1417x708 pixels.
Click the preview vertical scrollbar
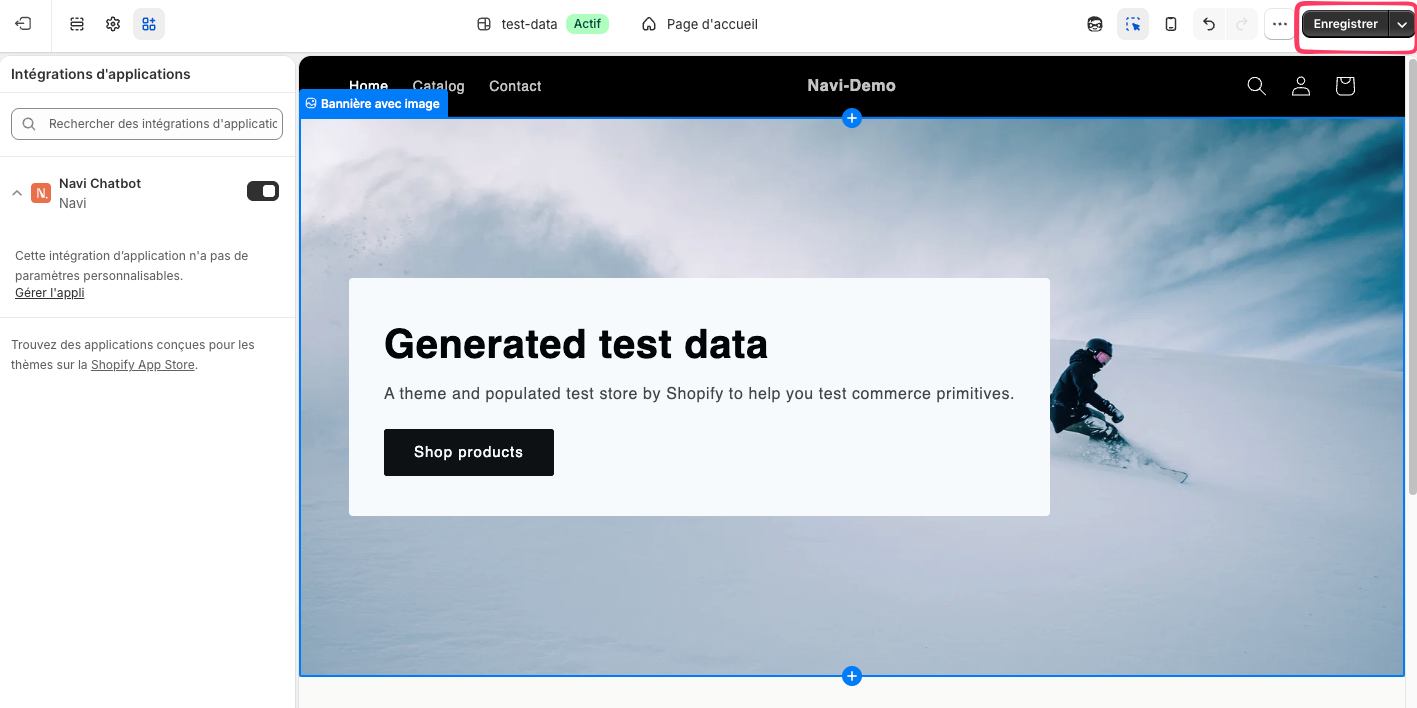(1412, 275)
